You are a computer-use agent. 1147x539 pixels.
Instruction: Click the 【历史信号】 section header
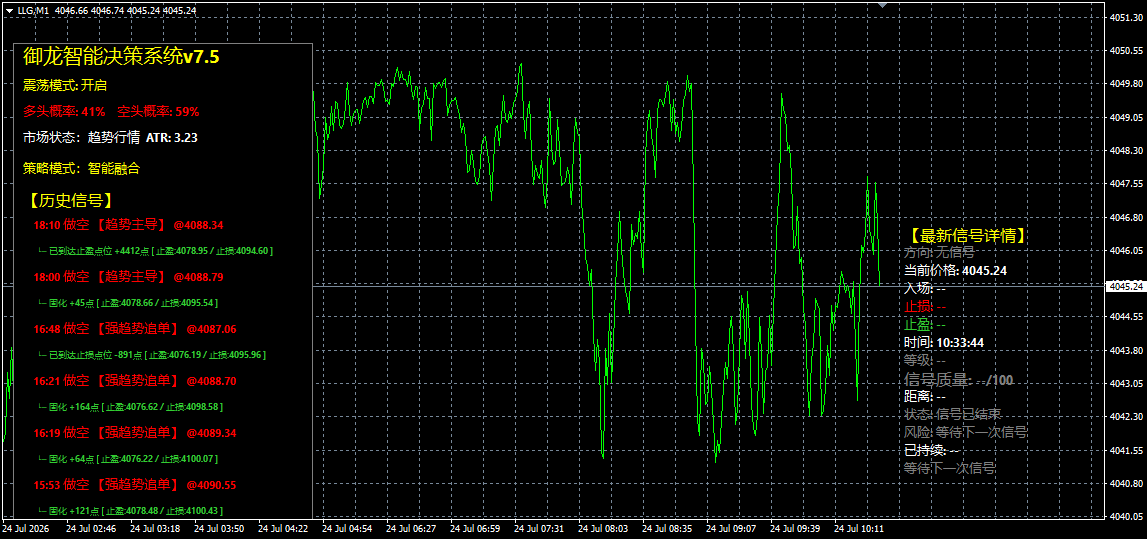pyautogui.click(x=69, y=200)
